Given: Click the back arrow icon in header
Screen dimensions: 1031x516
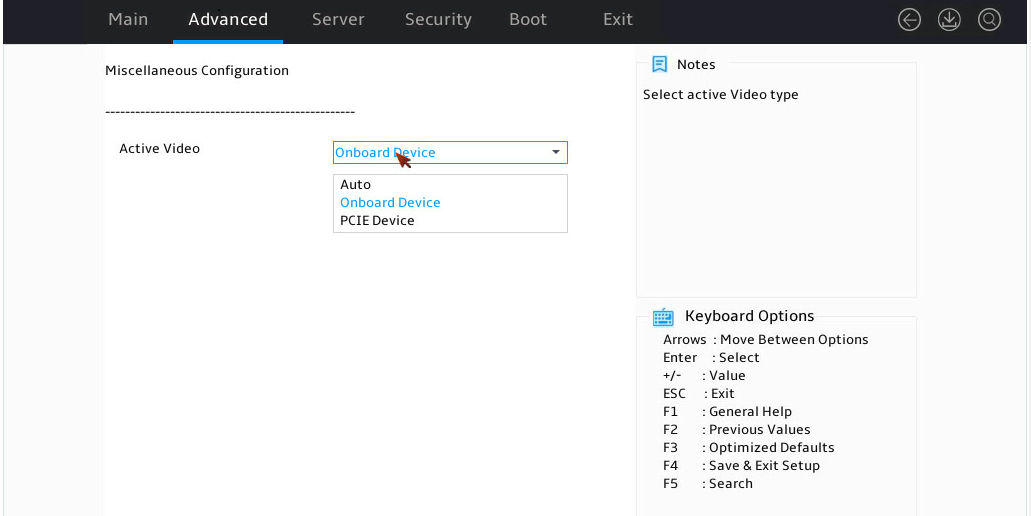Looking at the screenshot, I should (x=909, y=20).
